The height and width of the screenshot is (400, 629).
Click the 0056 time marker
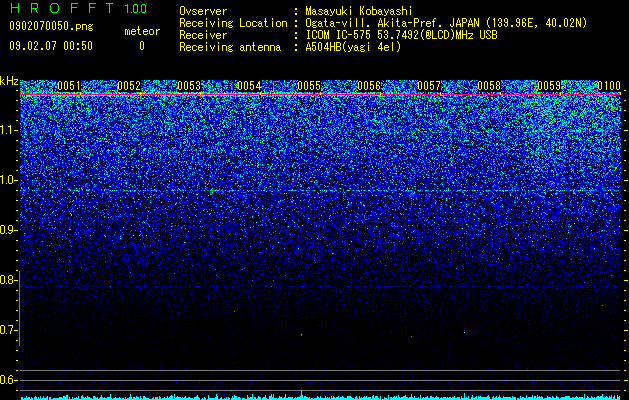tap(369, 86)
